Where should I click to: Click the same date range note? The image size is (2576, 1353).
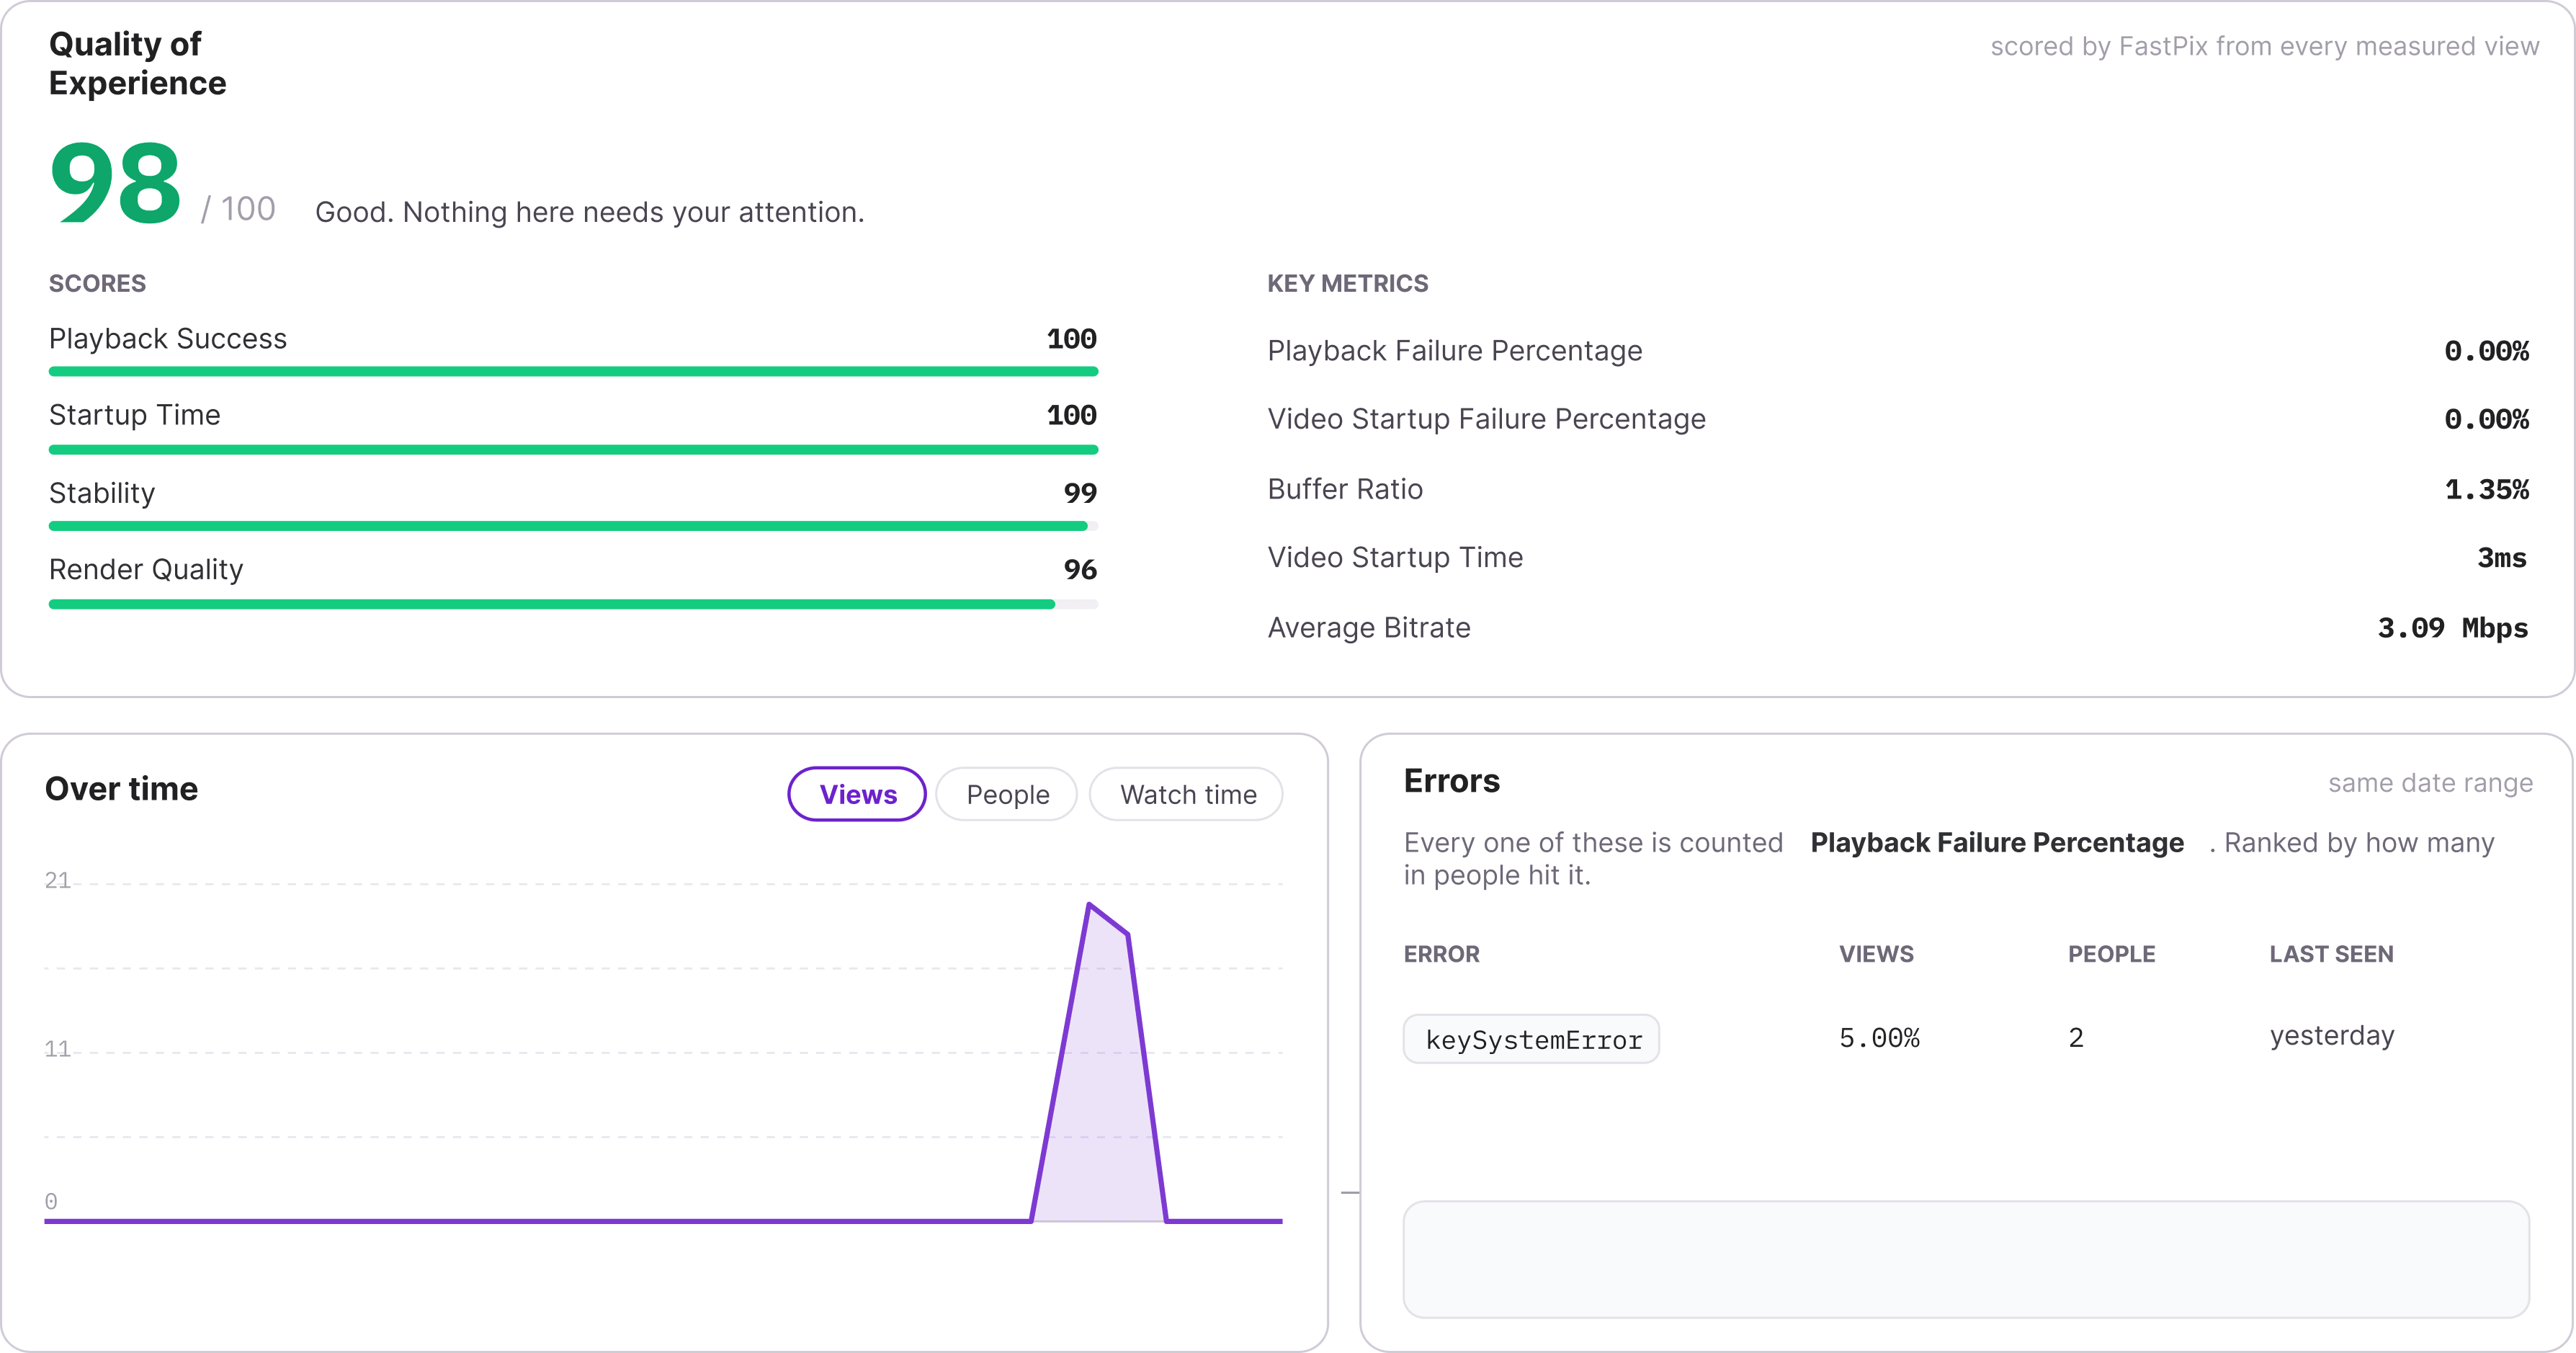coord(2430,783)
